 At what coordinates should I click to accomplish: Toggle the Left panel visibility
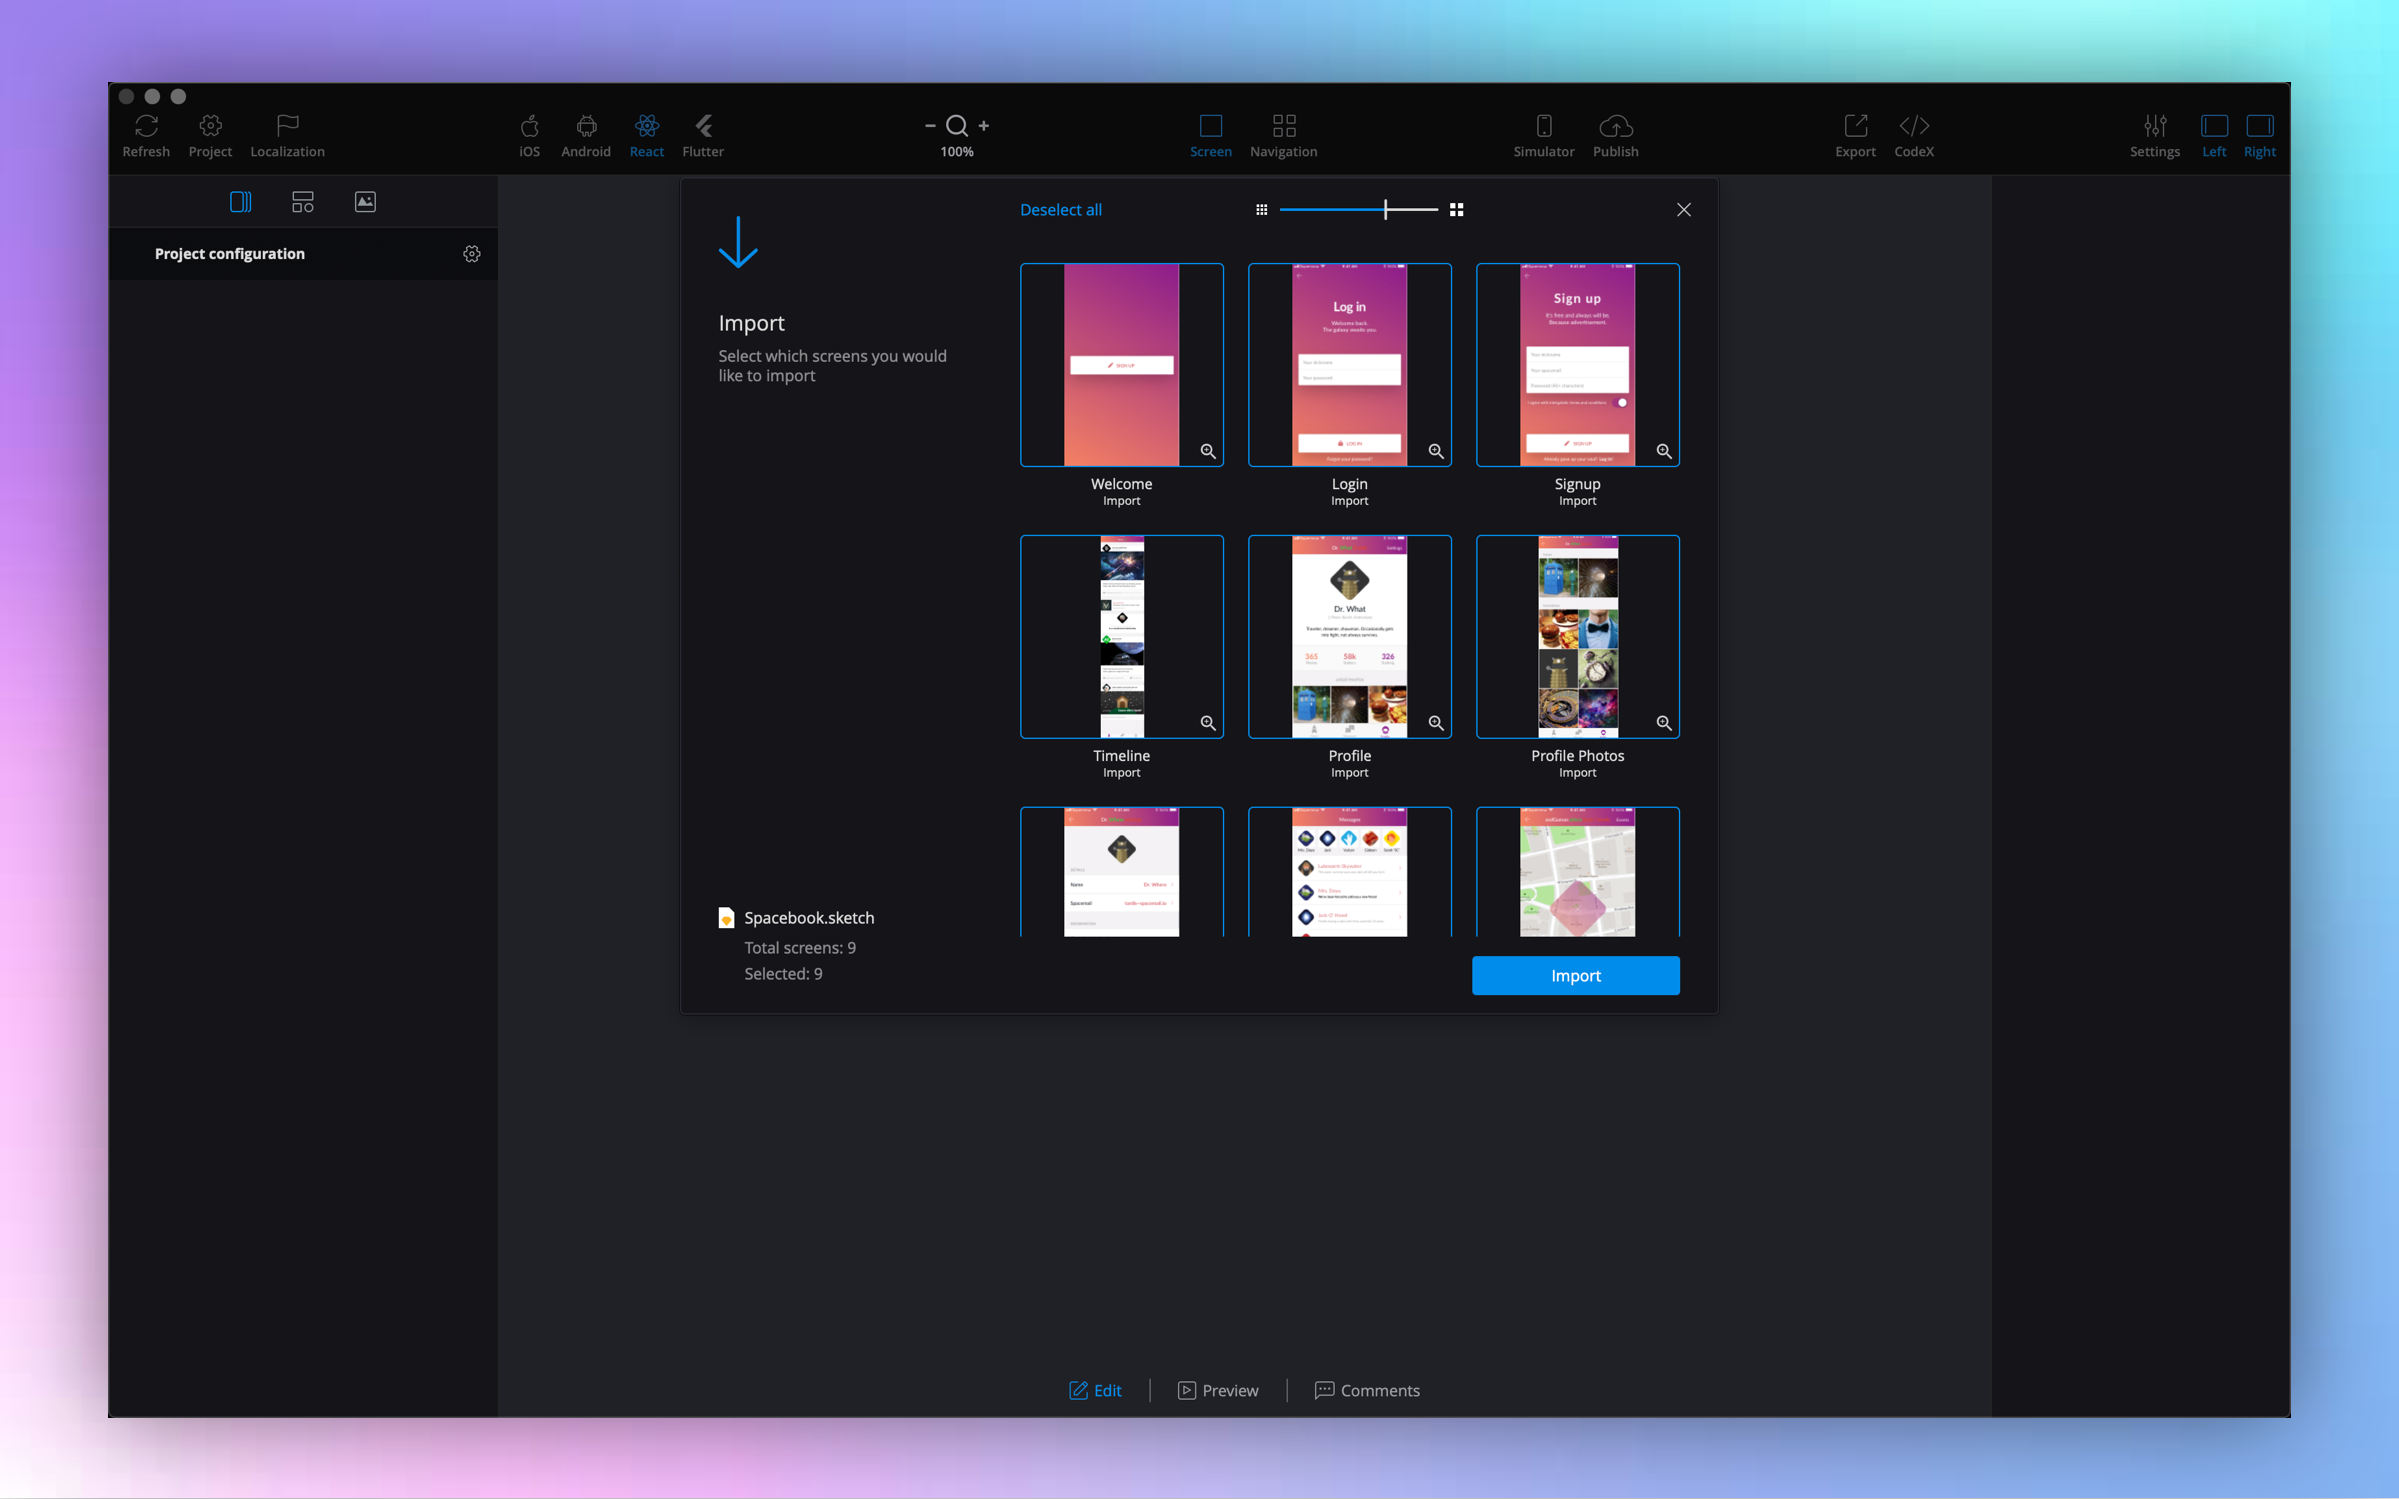point(2213,127)
